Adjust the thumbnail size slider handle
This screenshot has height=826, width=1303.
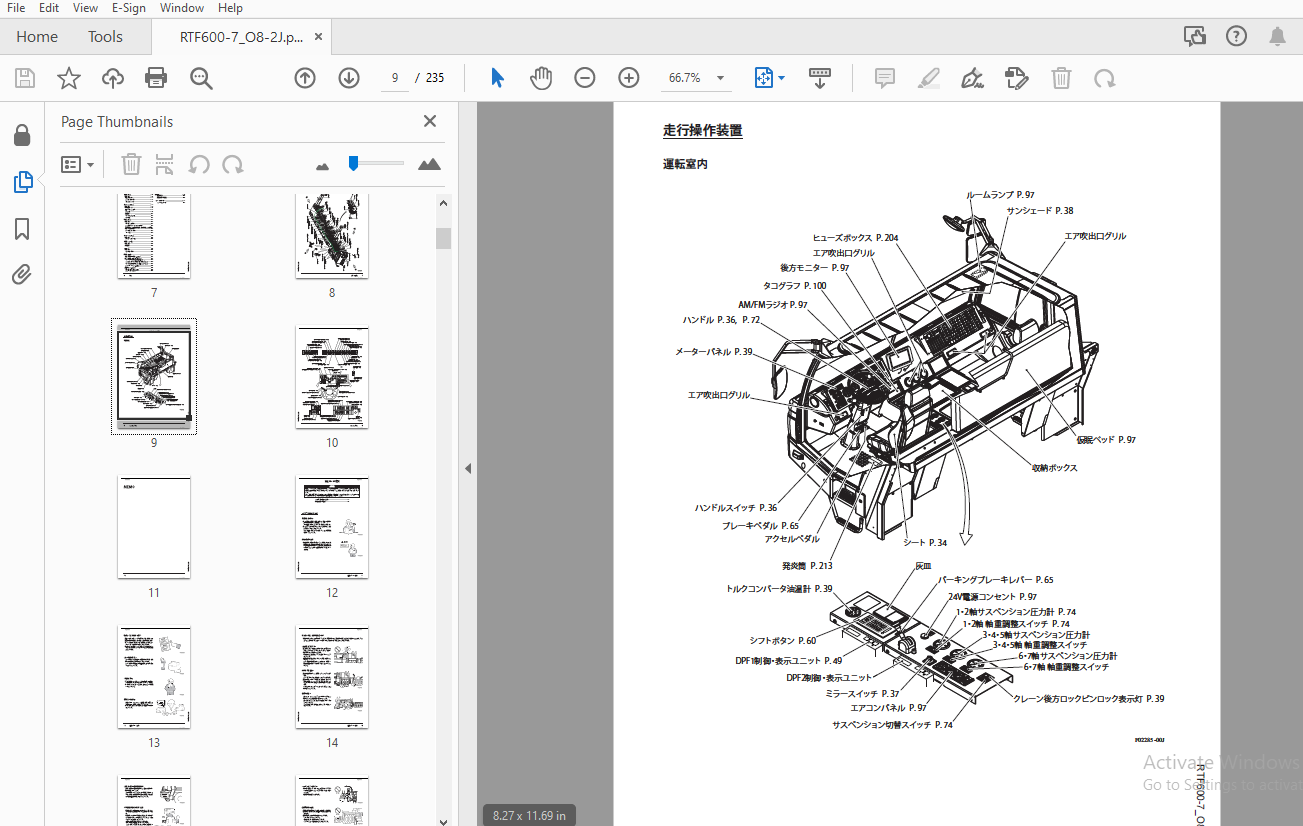[353, 163]
